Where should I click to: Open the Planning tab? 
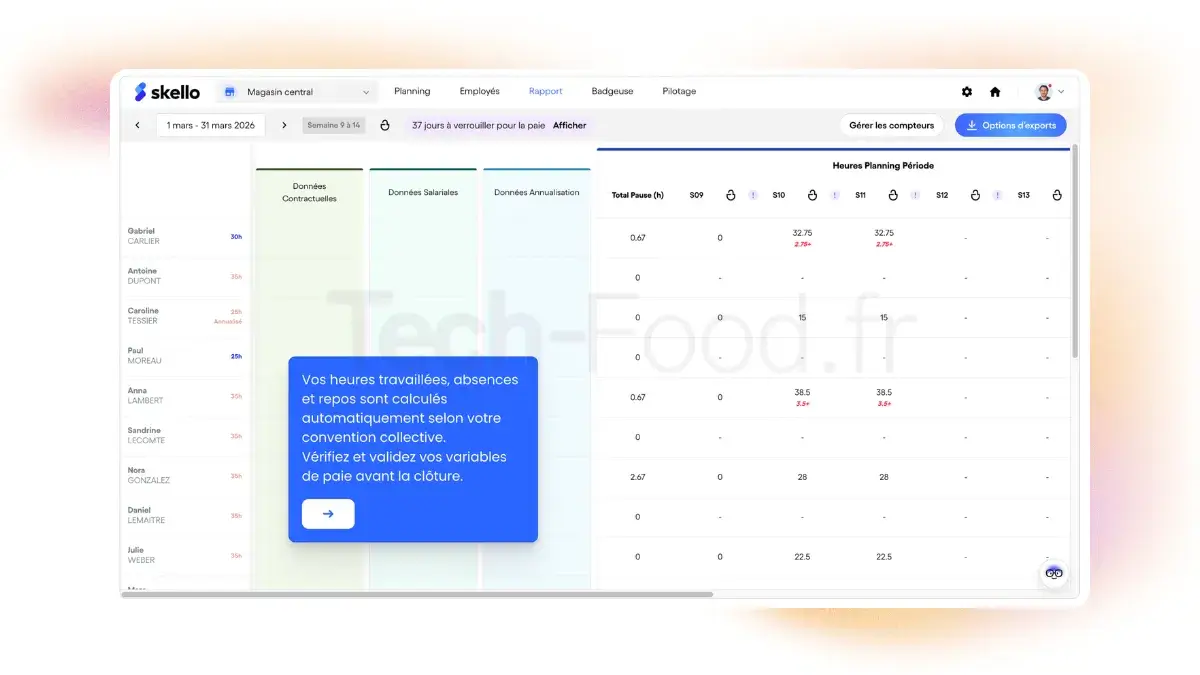pyautogui.click(x=412, y=91)
